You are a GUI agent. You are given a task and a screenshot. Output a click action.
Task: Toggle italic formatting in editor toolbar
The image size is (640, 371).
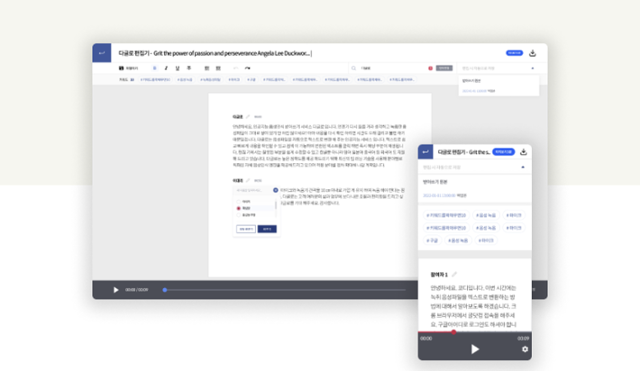click(166, 68)
